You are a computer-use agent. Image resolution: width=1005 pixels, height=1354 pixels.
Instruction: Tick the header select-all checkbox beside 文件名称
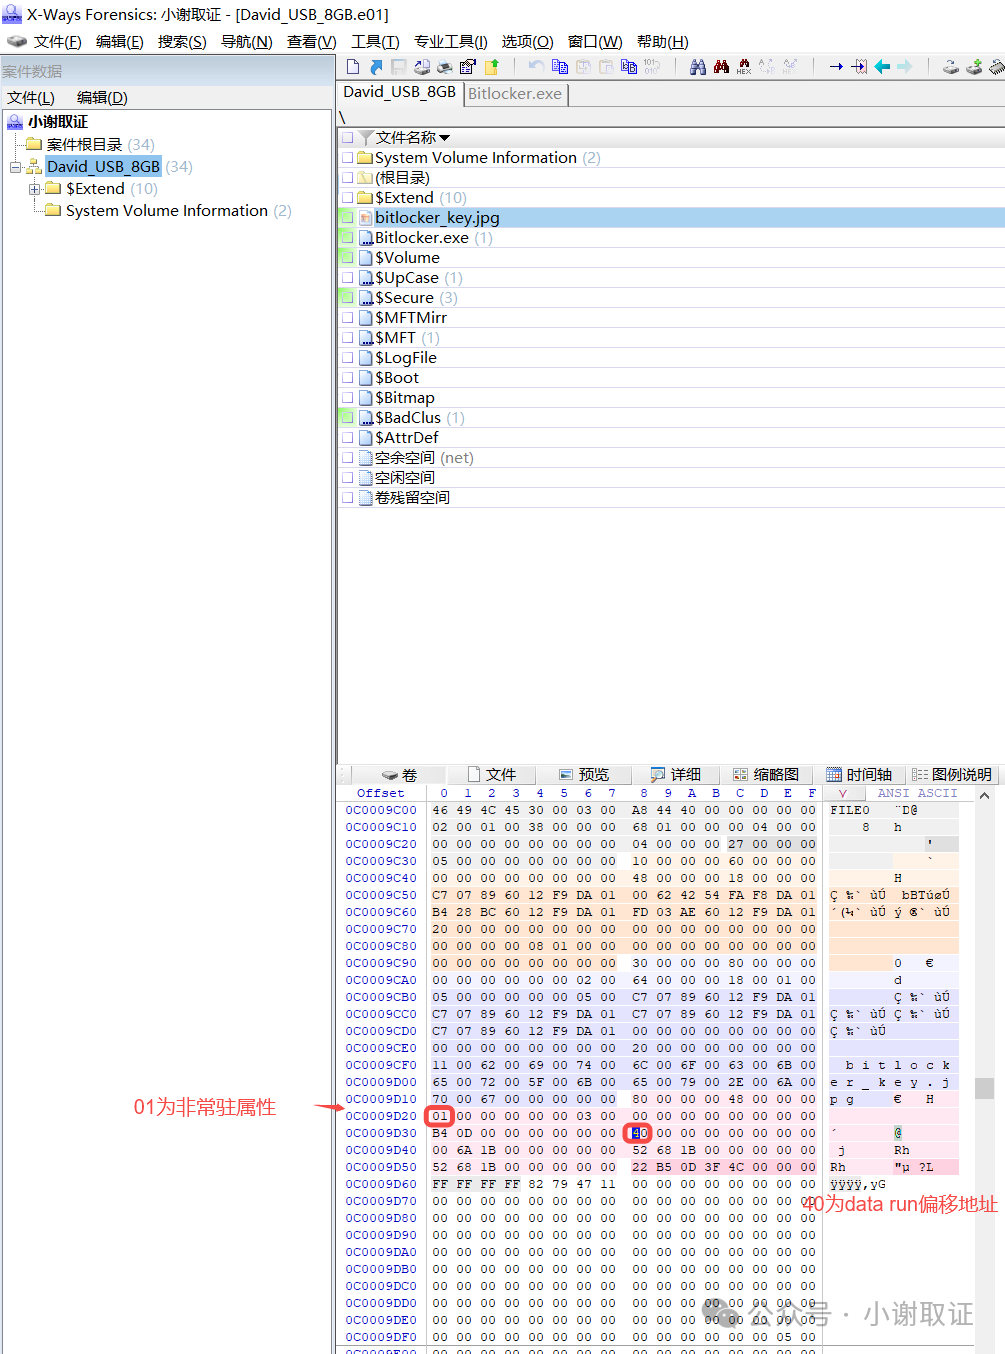pos(347,137)
